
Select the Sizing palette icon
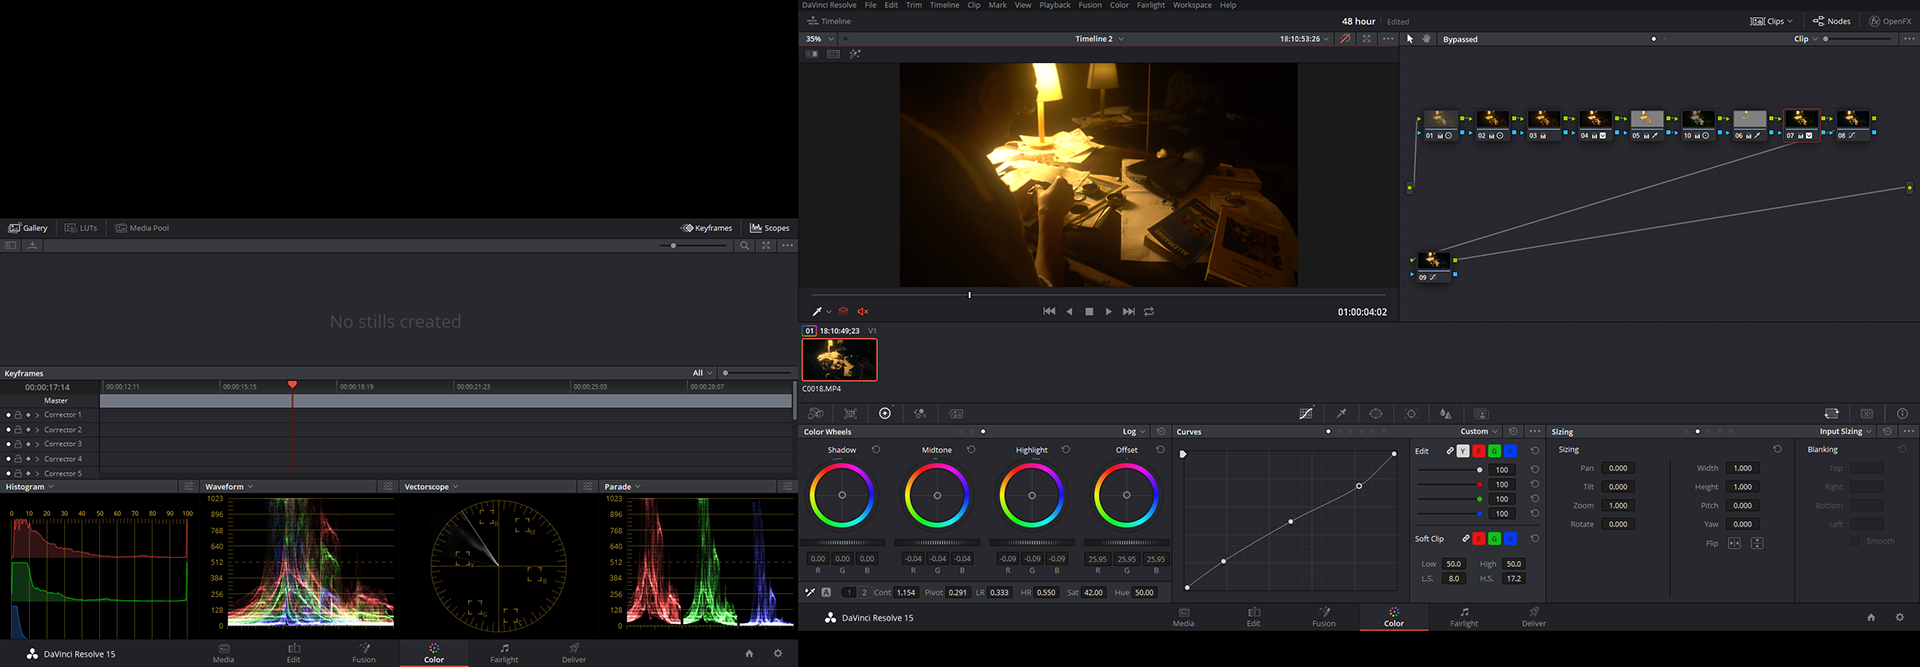[1831, 413]
